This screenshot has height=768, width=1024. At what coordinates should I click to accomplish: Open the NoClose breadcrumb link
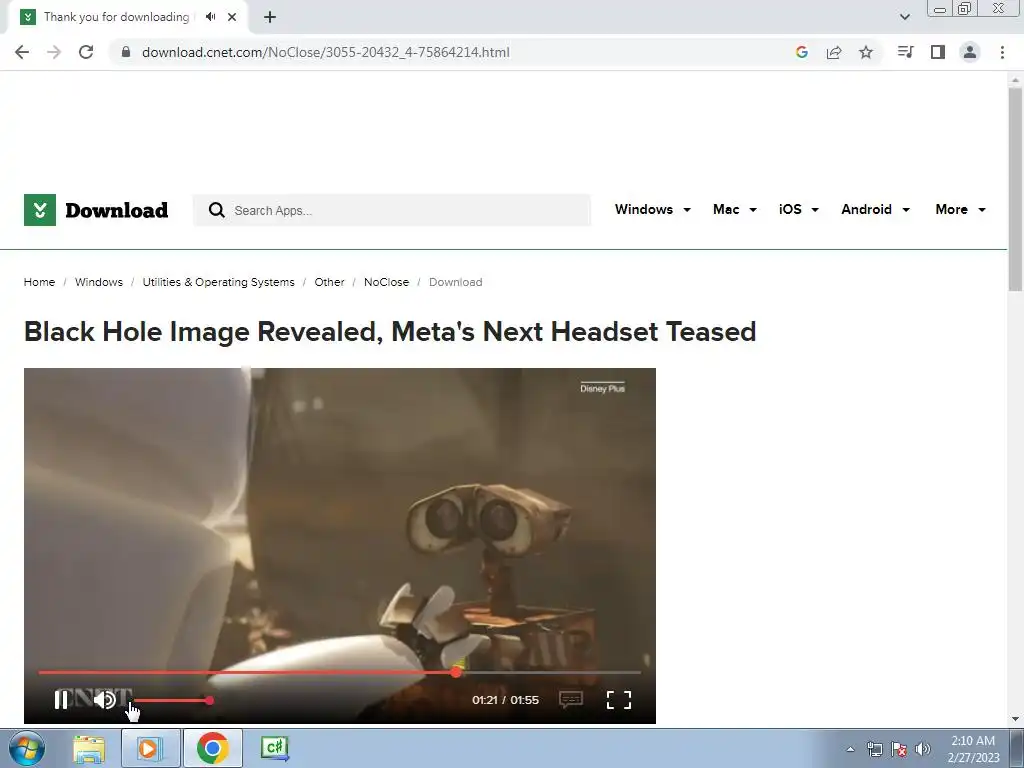pos(386,282)
